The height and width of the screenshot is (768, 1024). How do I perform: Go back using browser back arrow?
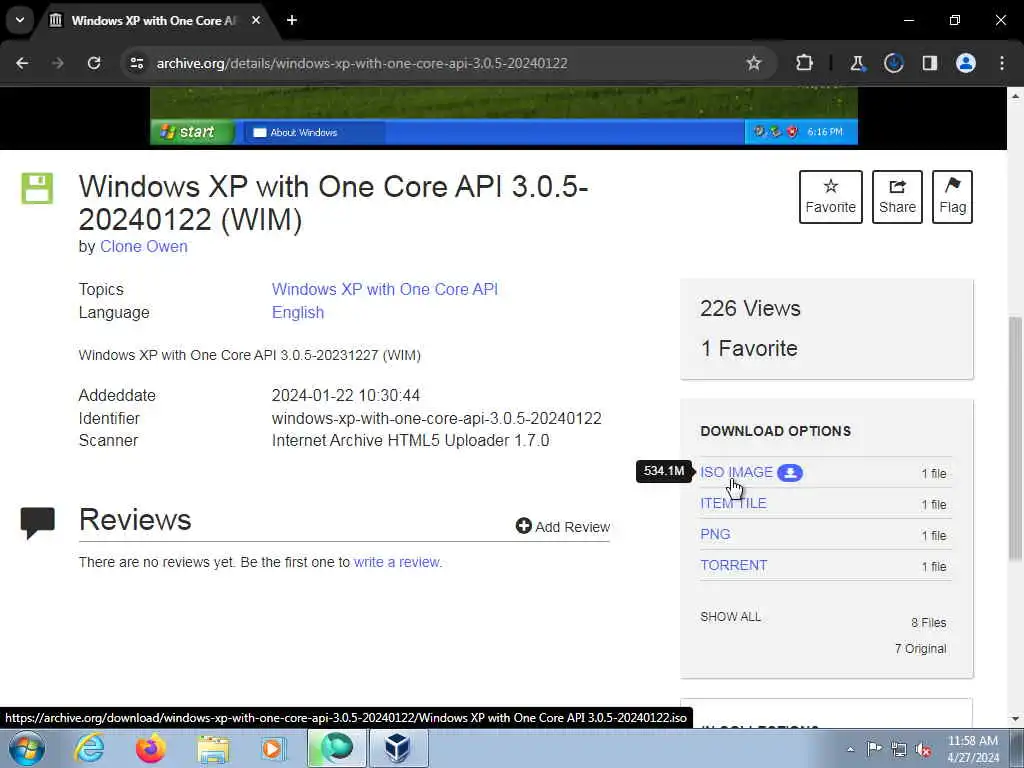tap(22, 63)
